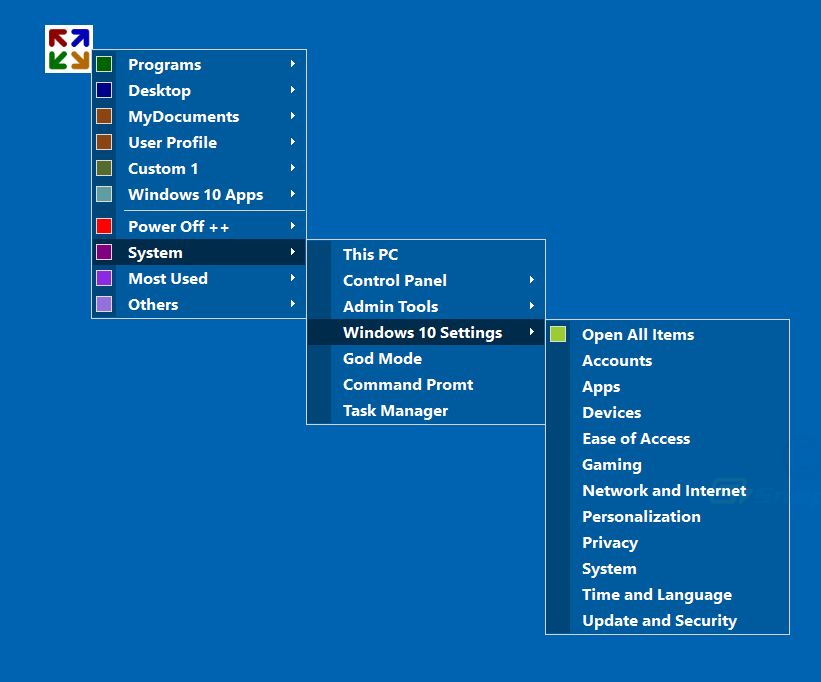821x682 pixels.
Task: Click the green square icon beside Programs
Action: click(x=104, y=64)
